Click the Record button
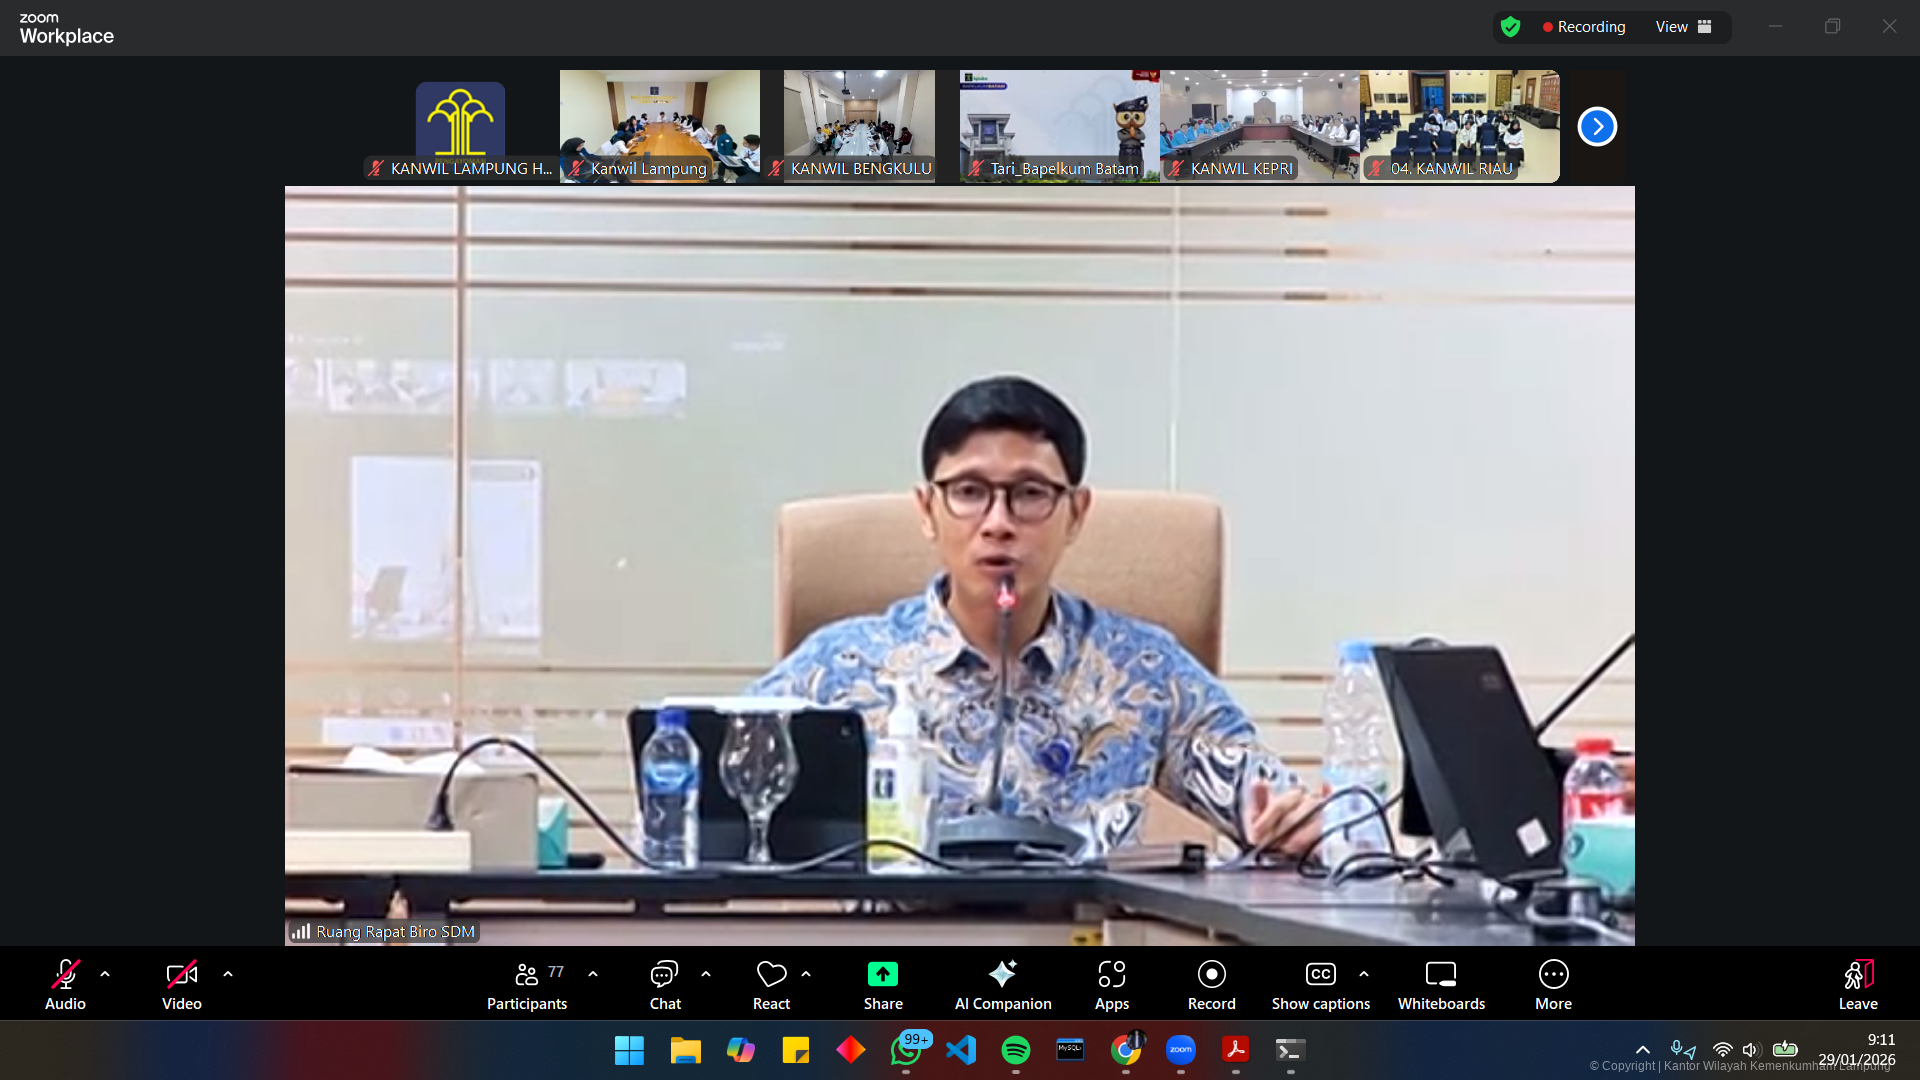Image resolution: width=1920 pixels, height=1080 pixels. [1211, 985]
